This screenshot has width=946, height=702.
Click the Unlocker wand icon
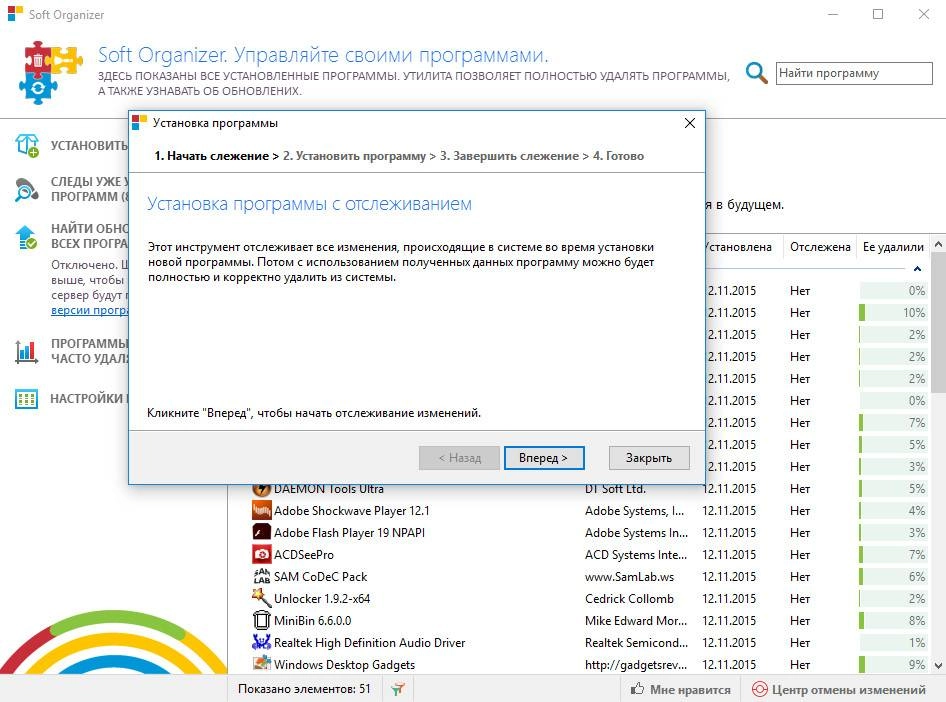(x=261, y=598)
